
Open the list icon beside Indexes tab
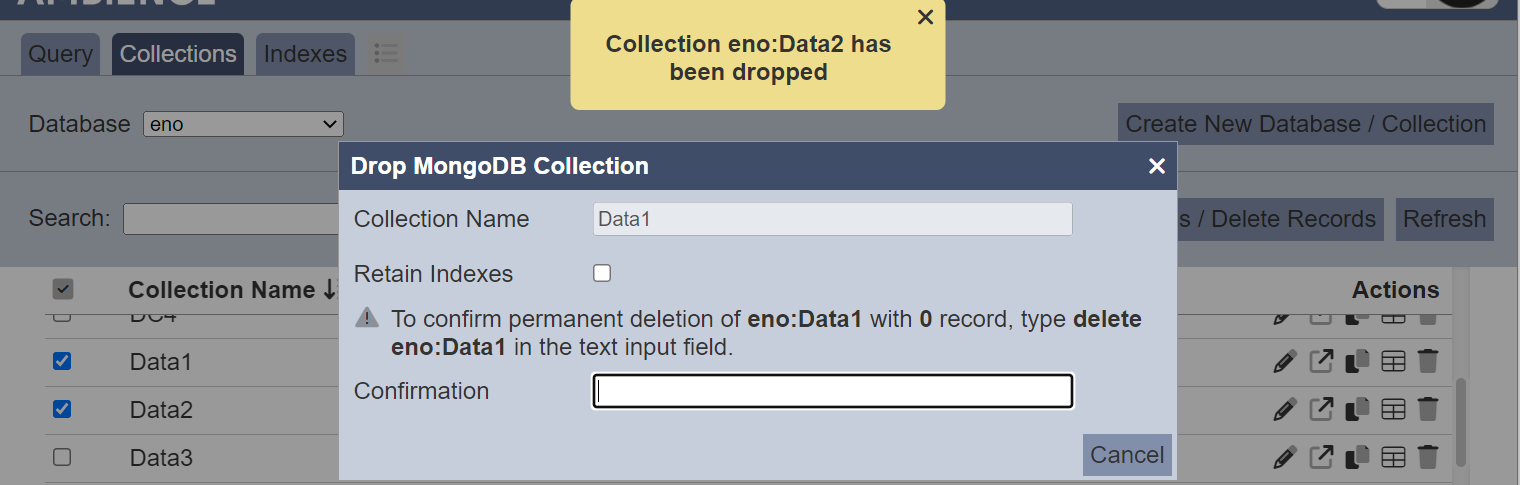386,53
